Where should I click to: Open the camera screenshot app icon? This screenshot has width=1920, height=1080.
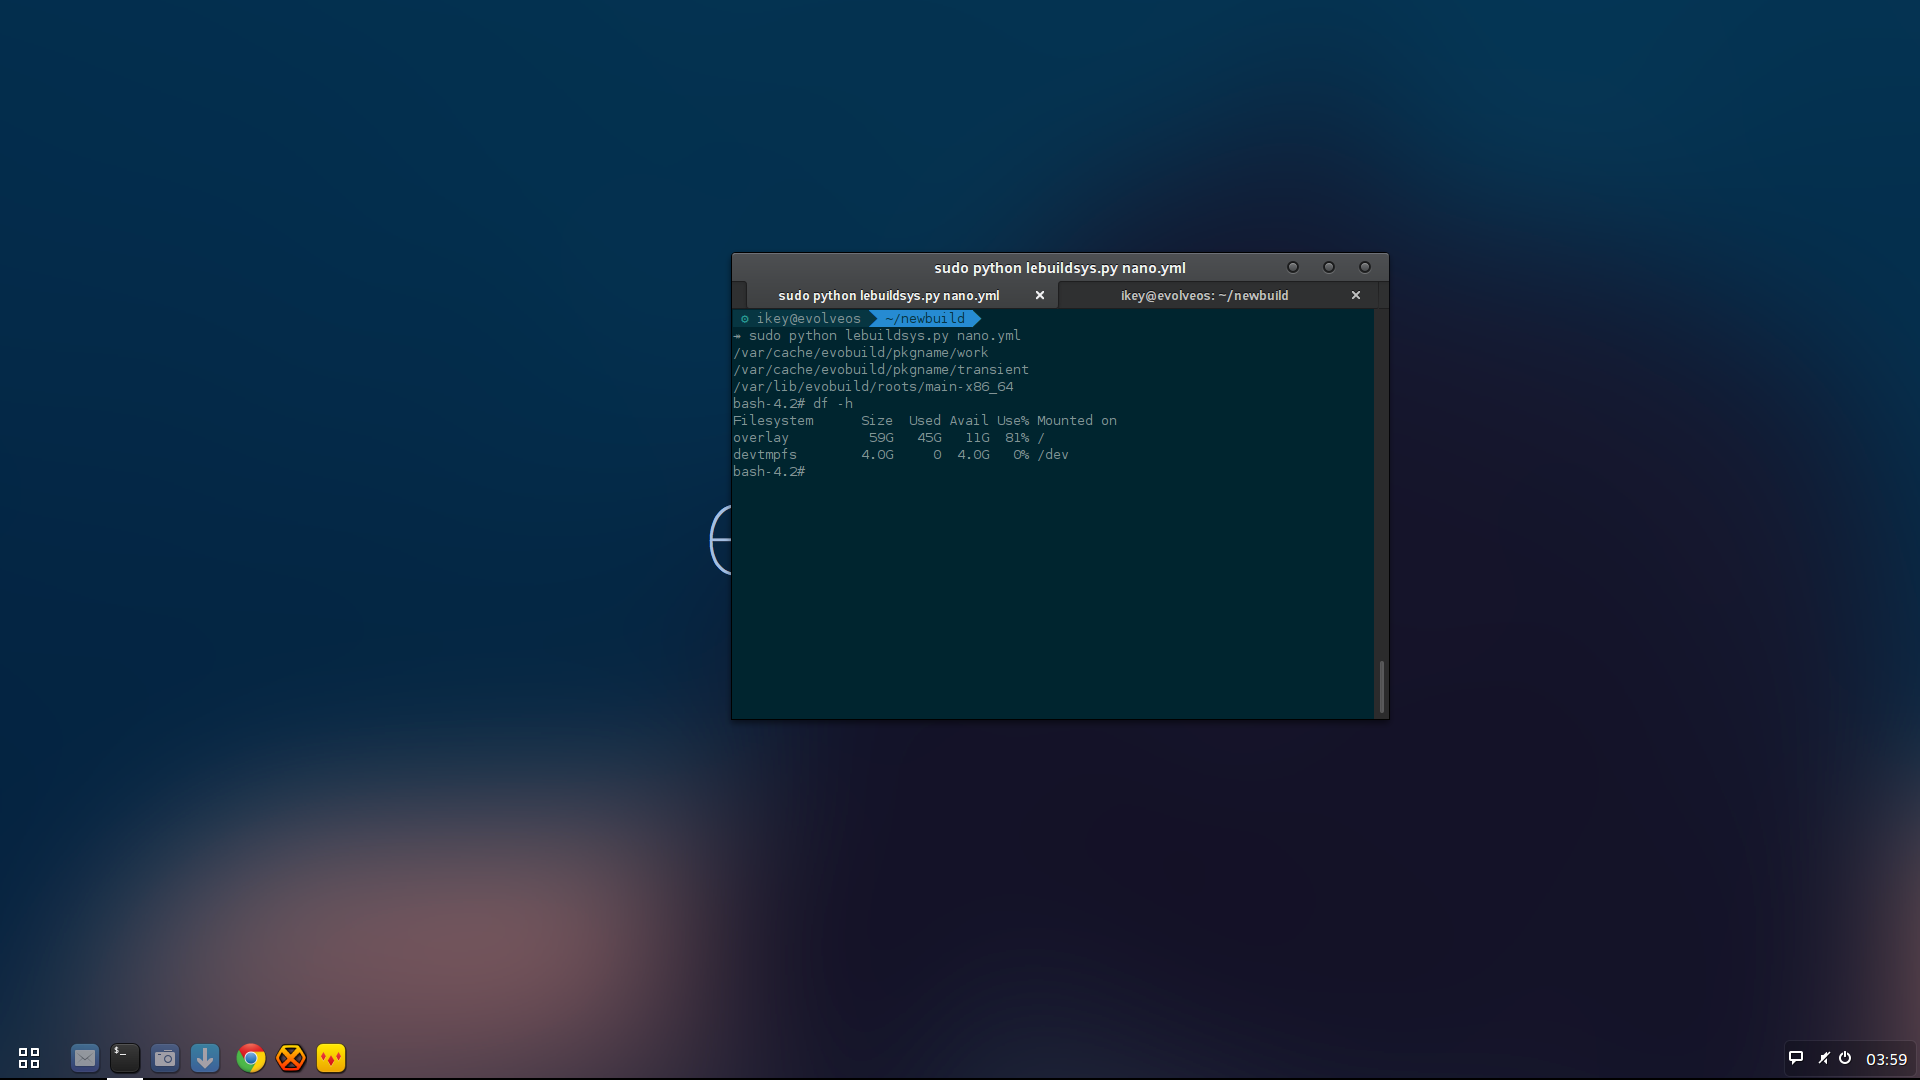coord(165,1057)
